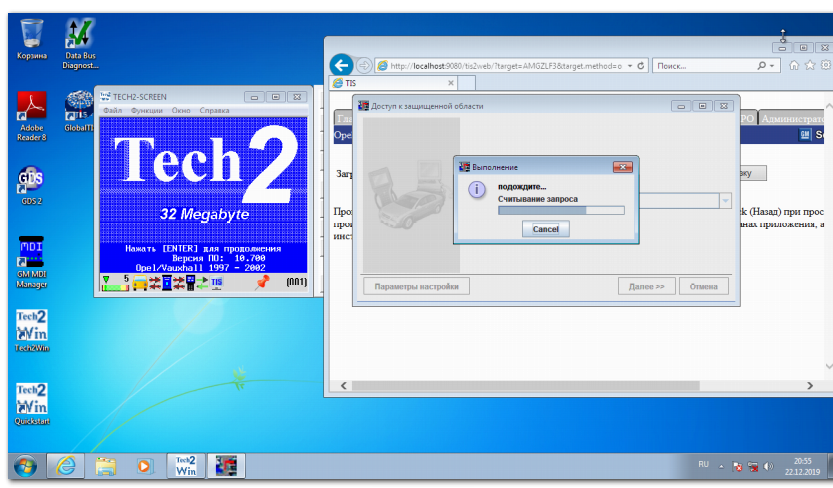Click the blue interface module icon in Tech2 status bar

click(x=167, y=282)
